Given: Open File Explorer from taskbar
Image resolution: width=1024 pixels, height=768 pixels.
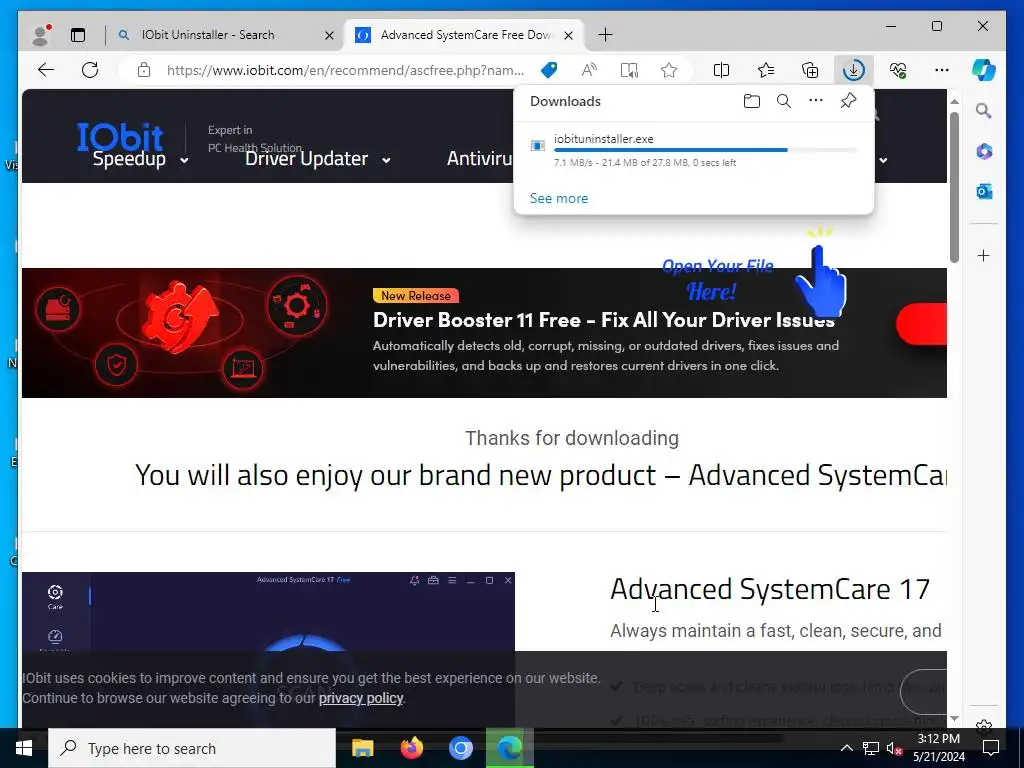Looking at the screenshot, I should click(x=362, y=748).
